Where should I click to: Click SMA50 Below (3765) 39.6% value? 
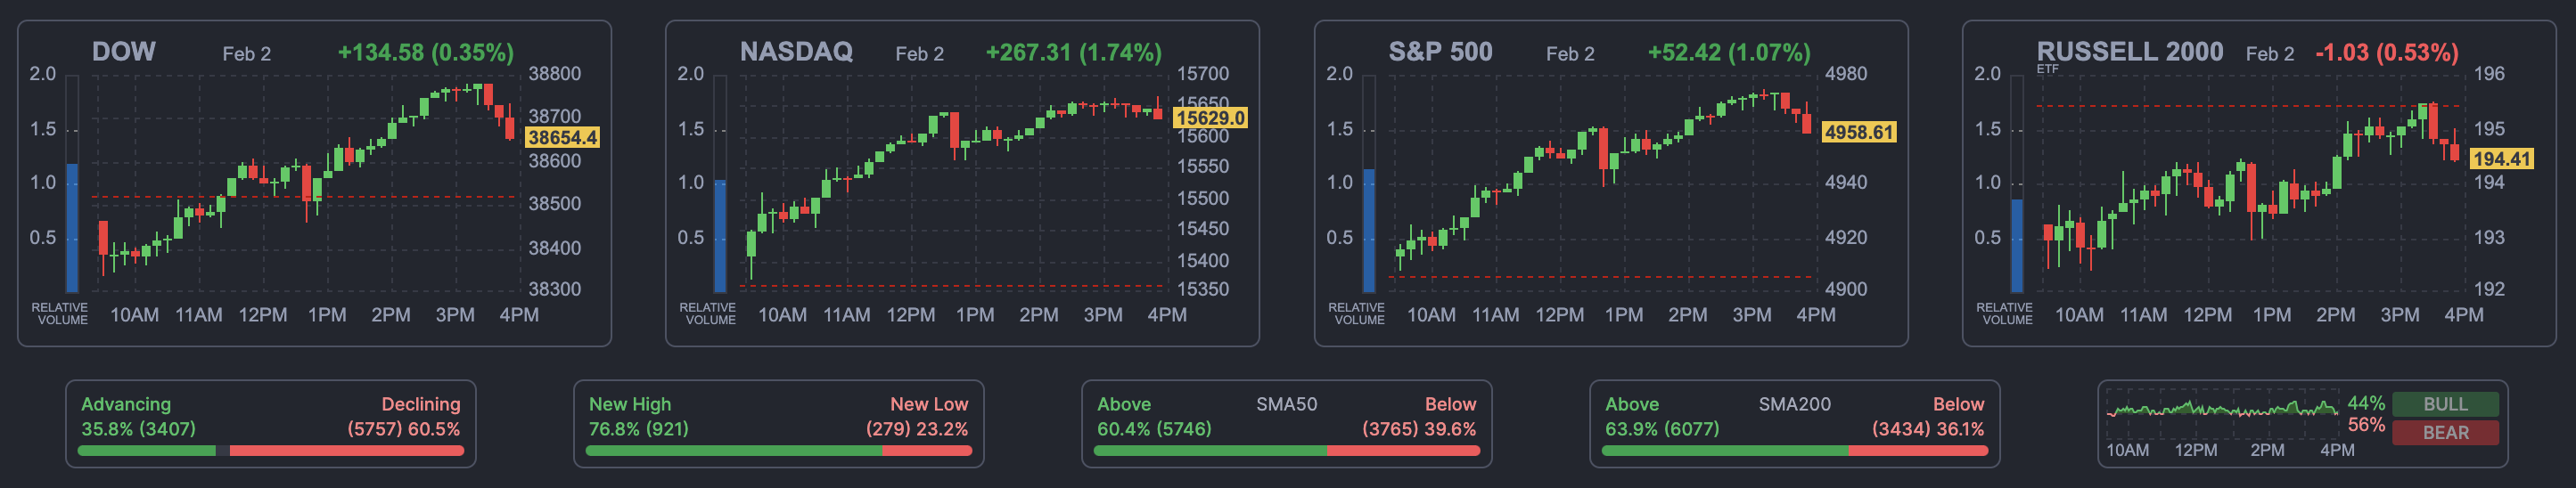pos(1419,429)
